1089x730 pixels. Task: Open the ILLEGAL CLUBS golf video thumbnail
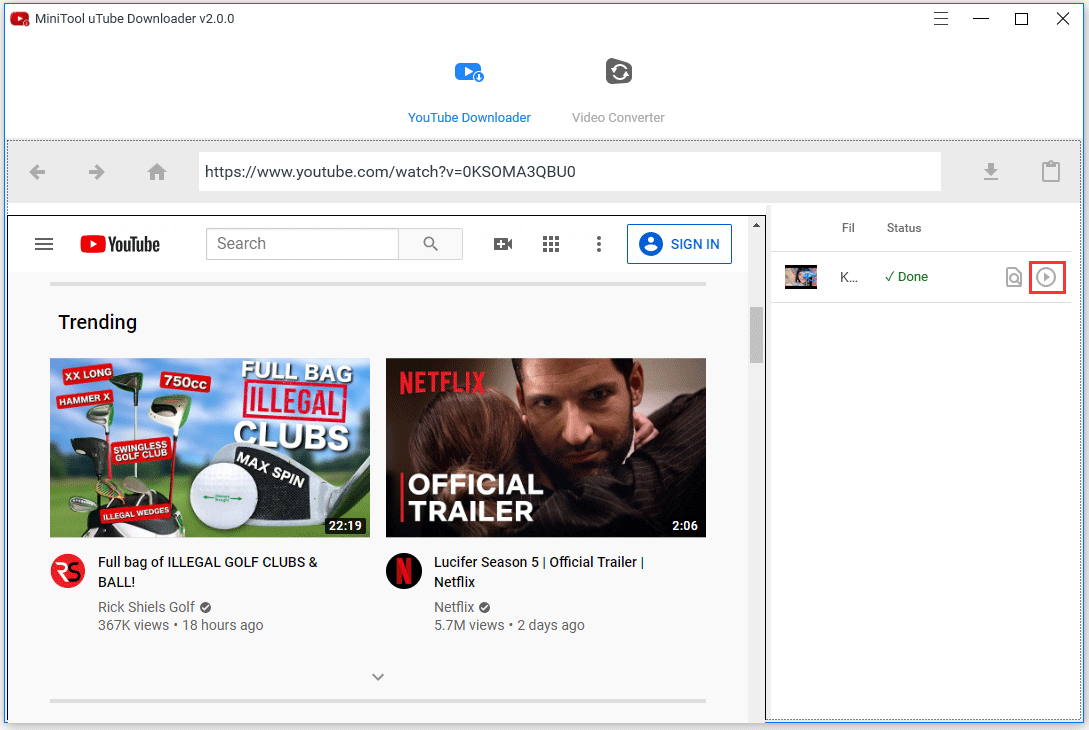point(210,447)
